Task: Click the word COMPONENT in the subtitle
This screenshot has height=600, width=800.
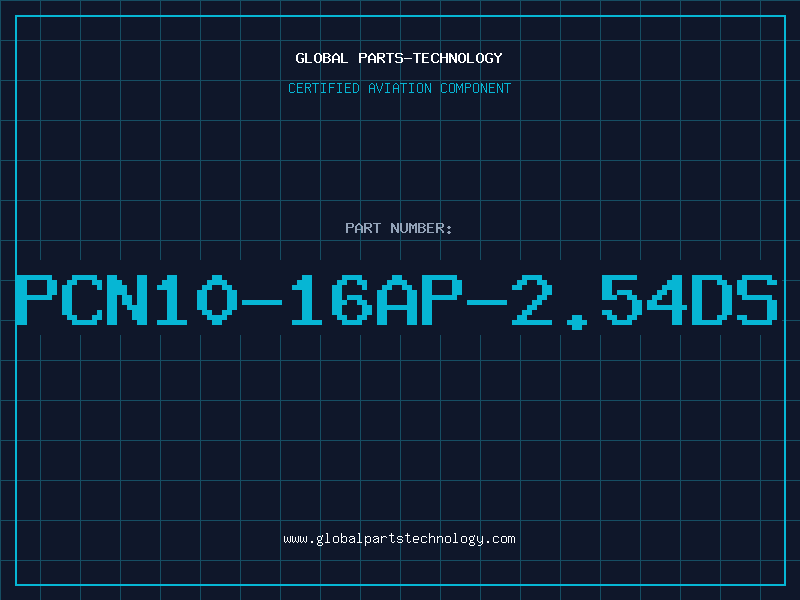Action: click(476, 88)
